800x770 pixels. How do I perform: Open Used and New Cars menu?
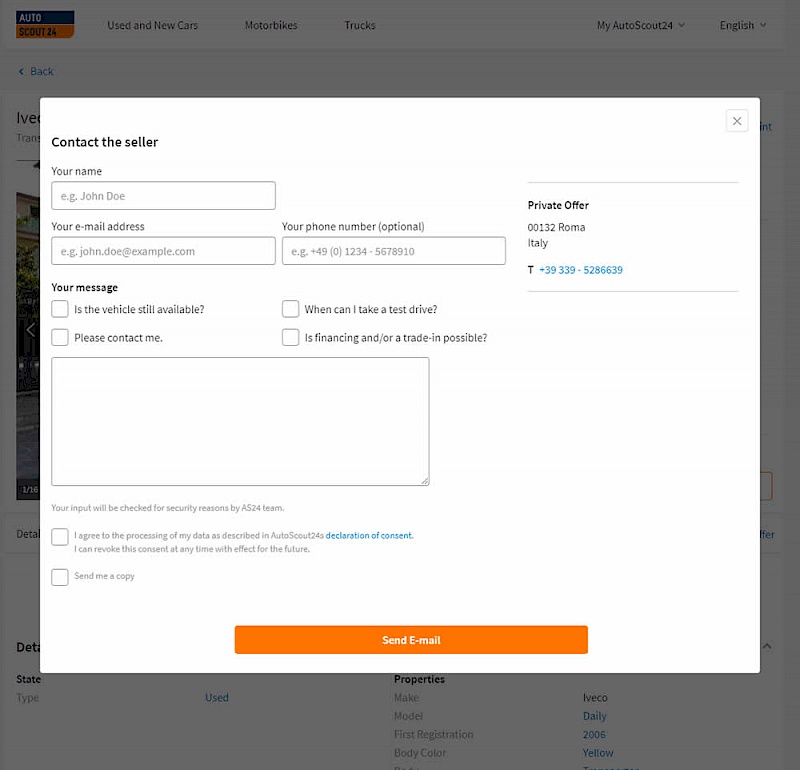tap(152, 25)
